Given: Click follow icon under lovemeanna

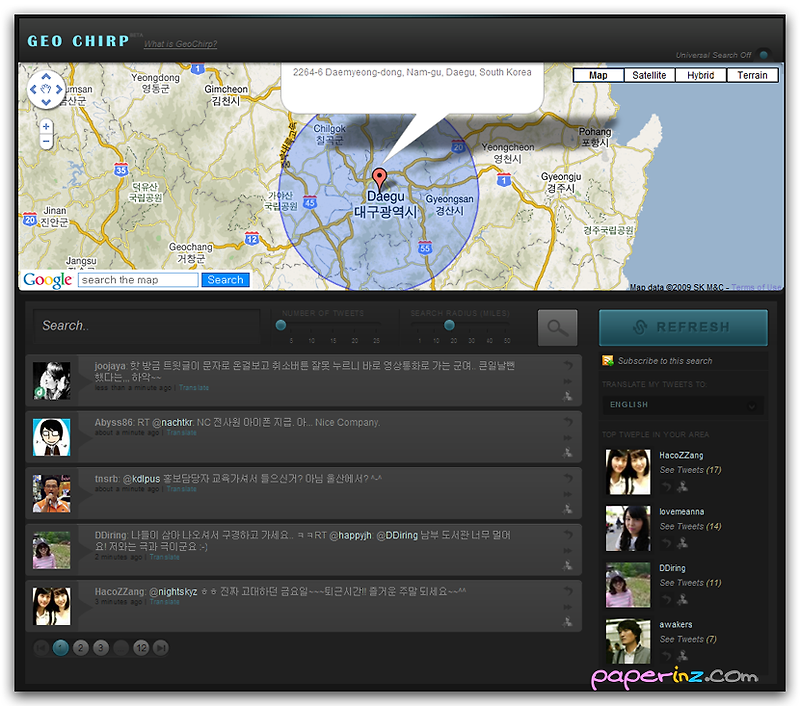Looking at the screenshot, I should pyautogui.click(x=682, y=544).
